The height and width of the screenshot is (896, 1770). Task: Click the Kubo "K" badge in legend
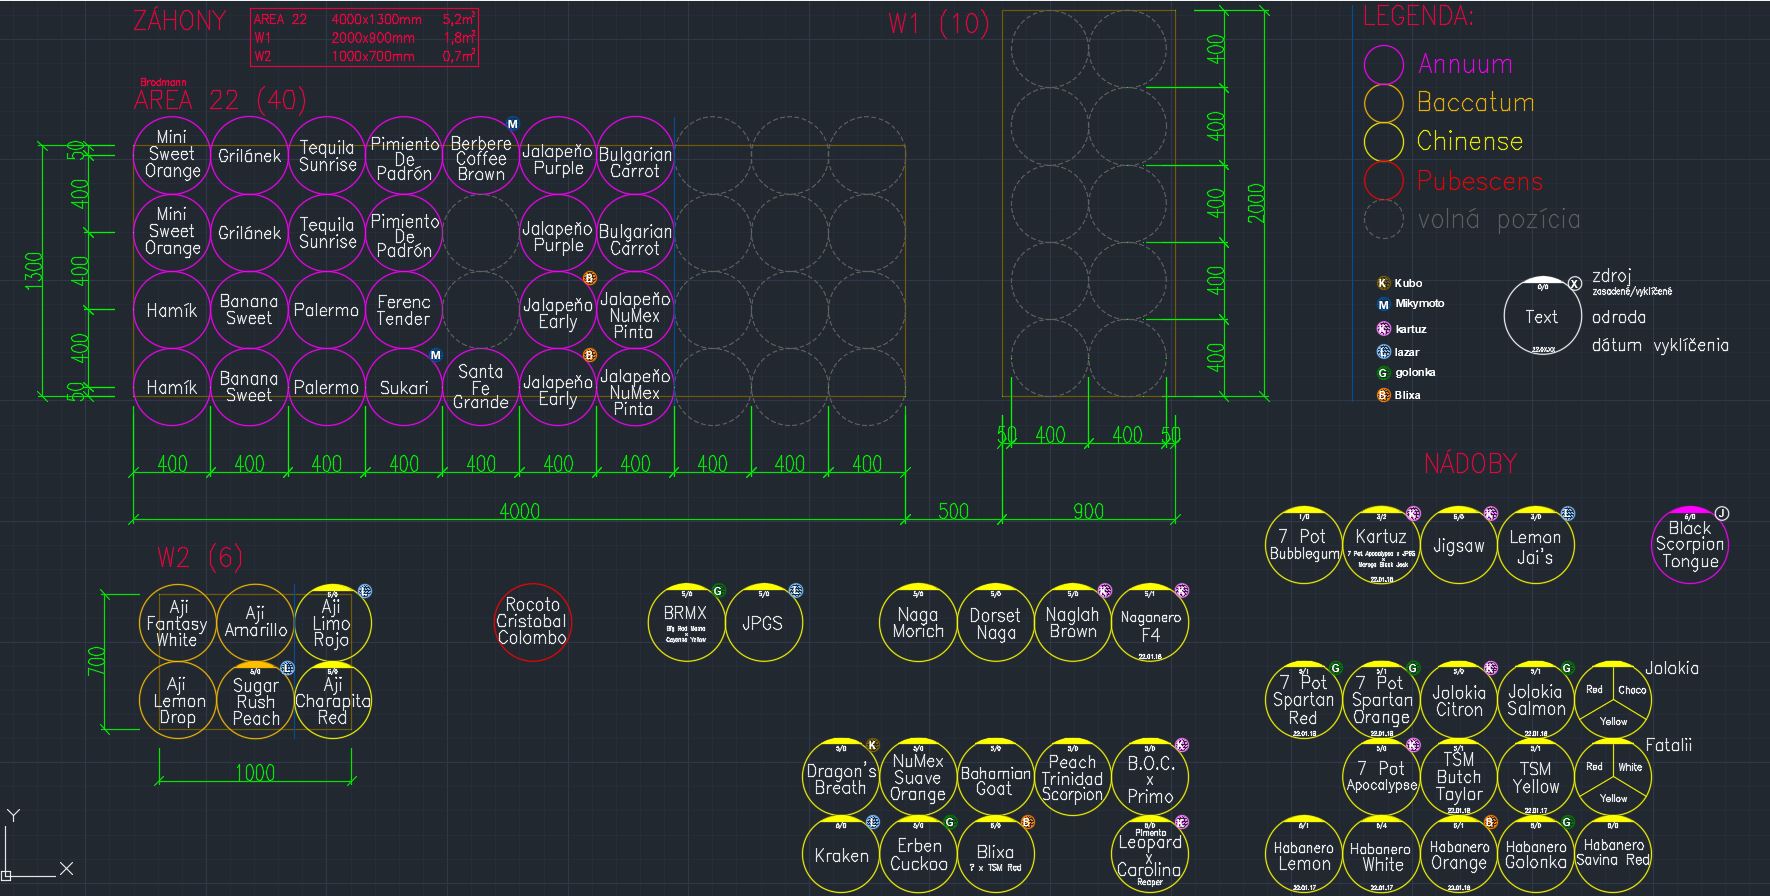click(1383, 284)
